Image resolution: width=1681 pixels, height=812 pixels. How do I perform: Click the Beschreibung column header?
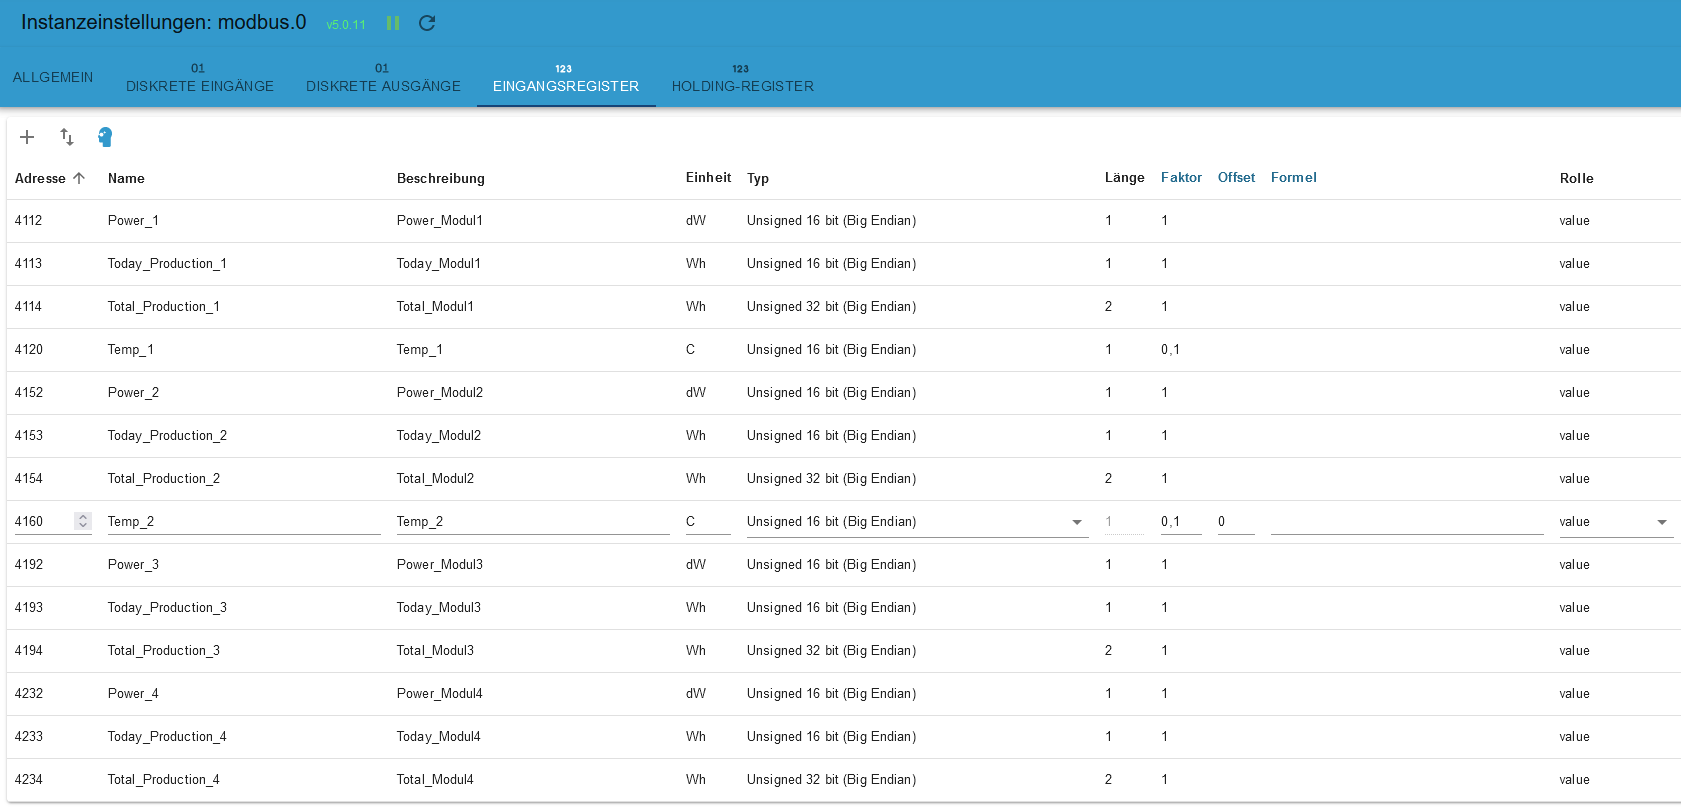(441, 178)
